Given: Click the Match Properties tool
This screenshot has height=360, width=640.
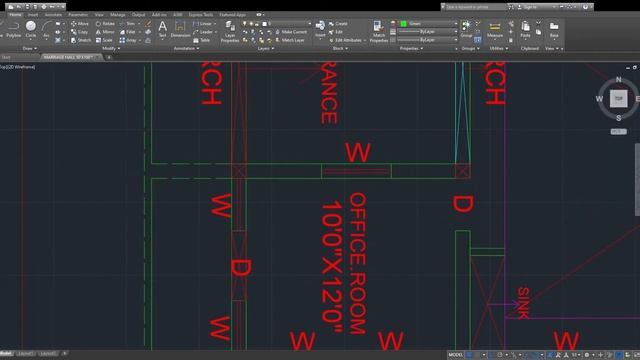Looking at the screenshot, I should coord(378,32).
